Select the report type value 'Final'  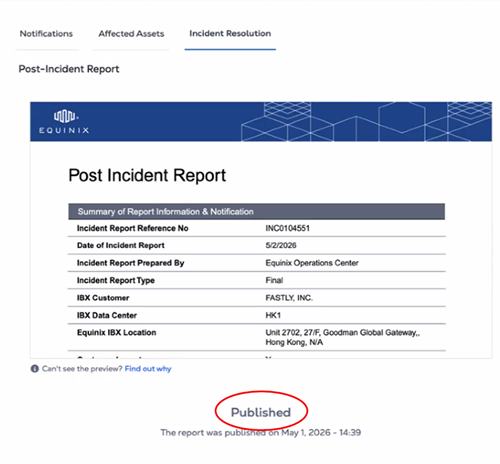(274, 280)
